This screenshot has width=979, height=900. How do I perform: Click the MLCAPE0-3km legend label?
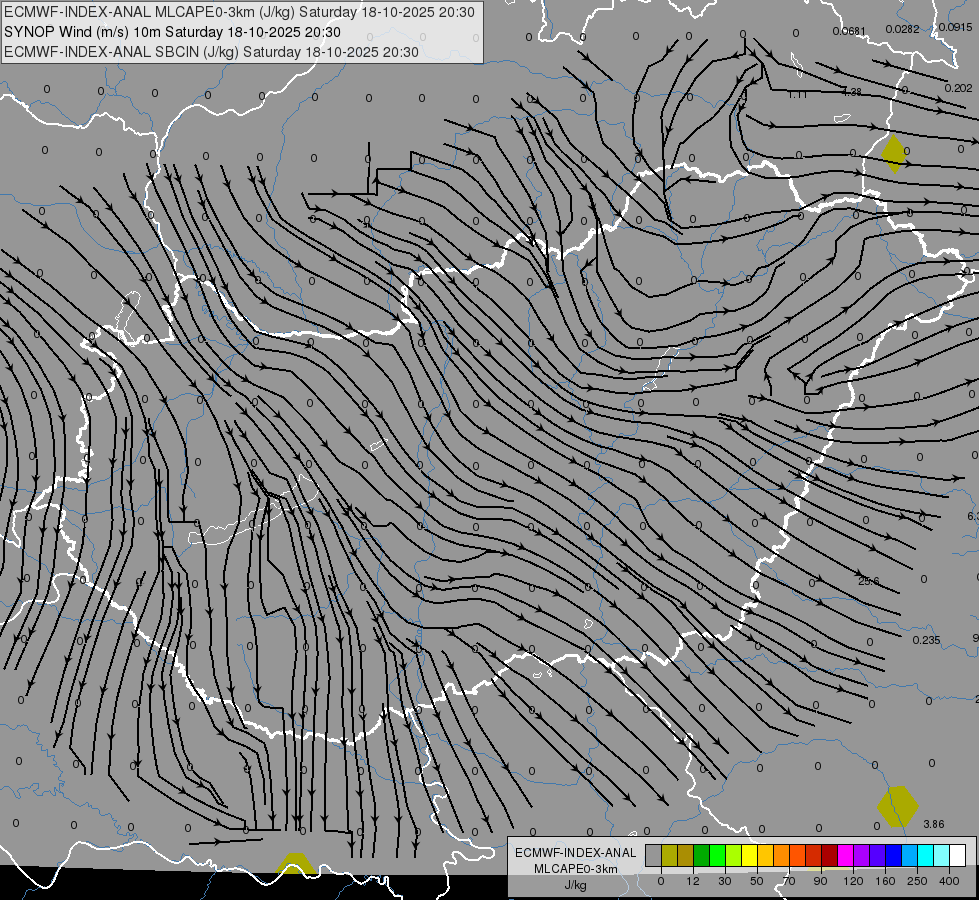576,869
